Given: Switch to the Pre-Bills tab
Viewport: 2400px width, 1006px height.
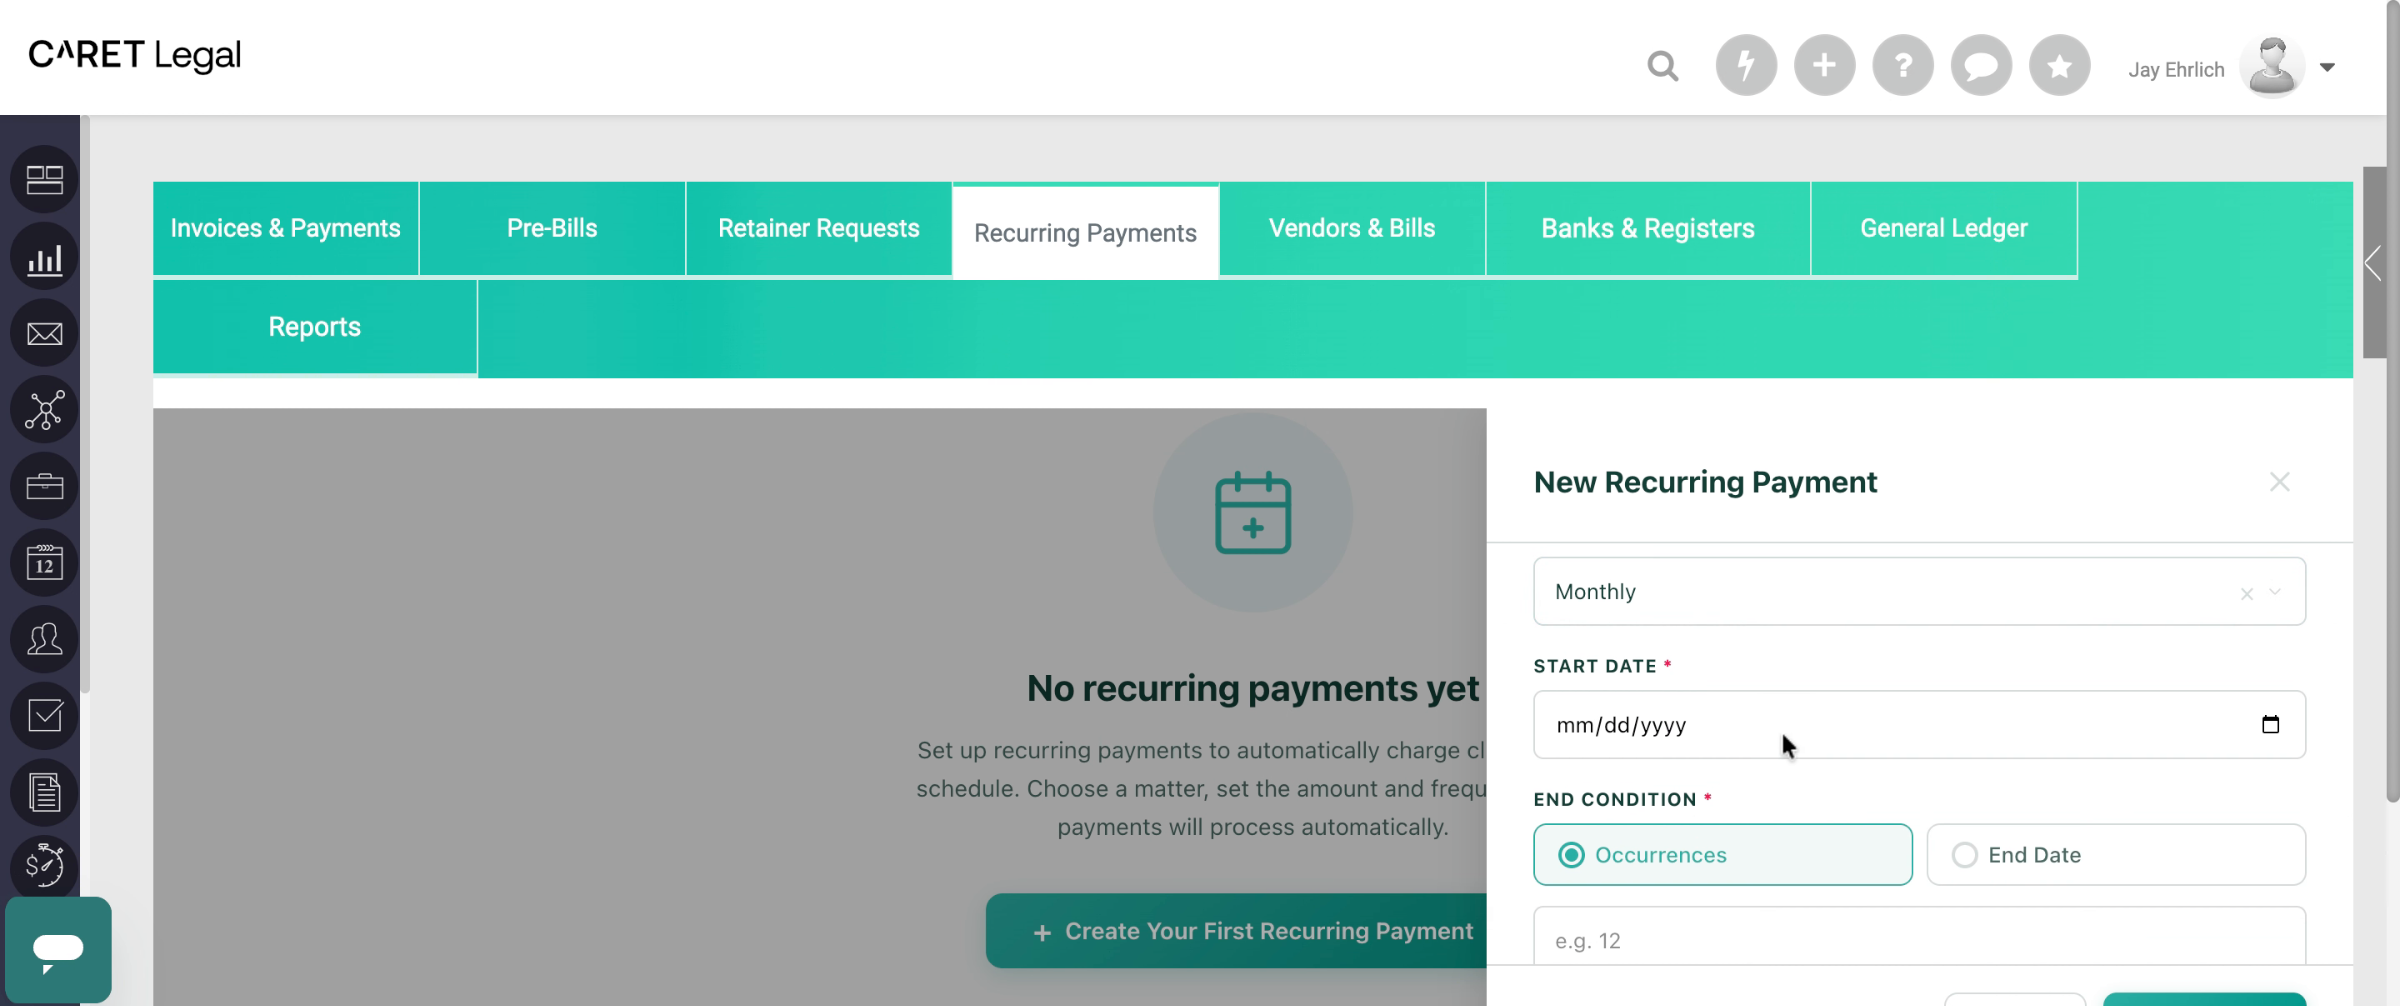Looking at the screenshot, I should click(x=552, y=228).
